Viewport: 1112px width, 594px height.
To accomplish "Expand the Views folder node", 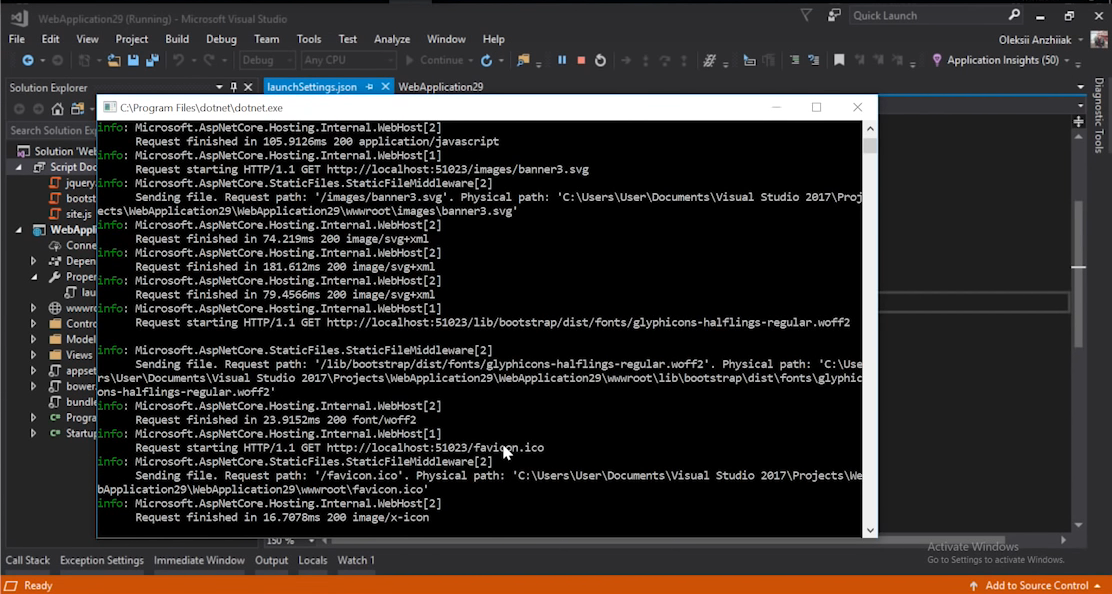I will click(33, 354).
